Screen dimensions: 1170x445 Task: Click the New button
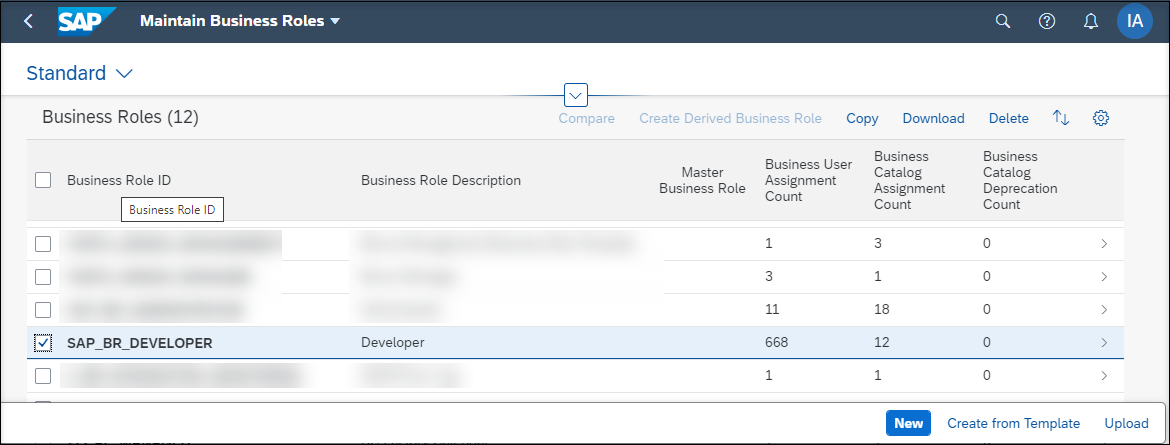coord(908,423)
